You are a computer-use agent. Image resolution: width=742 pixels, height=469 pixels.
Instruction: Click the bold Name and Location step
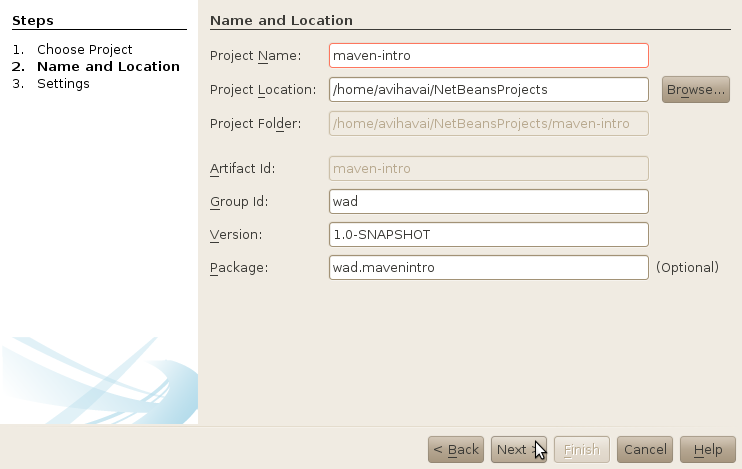[x=108, y=66]
